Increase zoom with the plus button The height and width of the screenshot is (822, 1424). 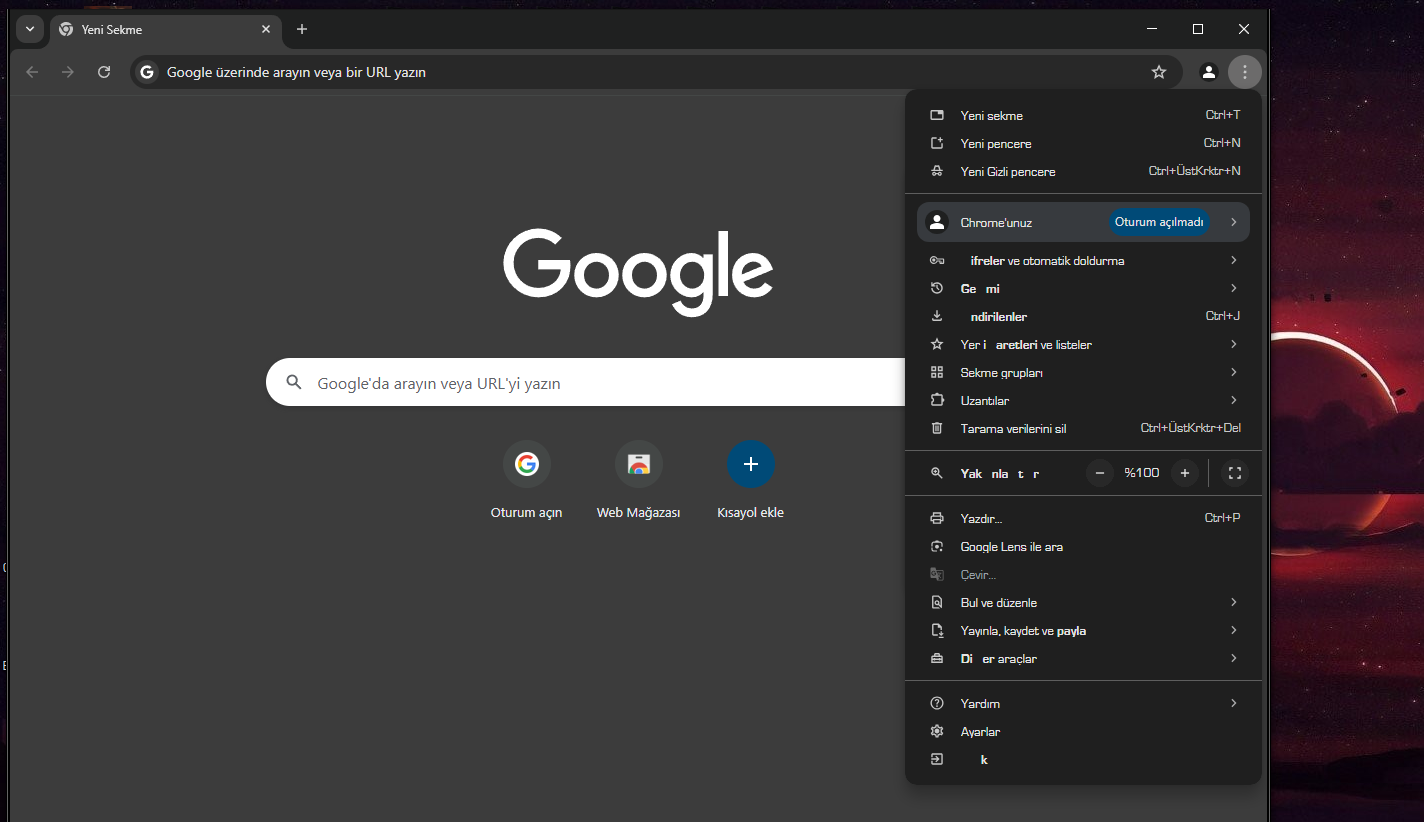1185,473
